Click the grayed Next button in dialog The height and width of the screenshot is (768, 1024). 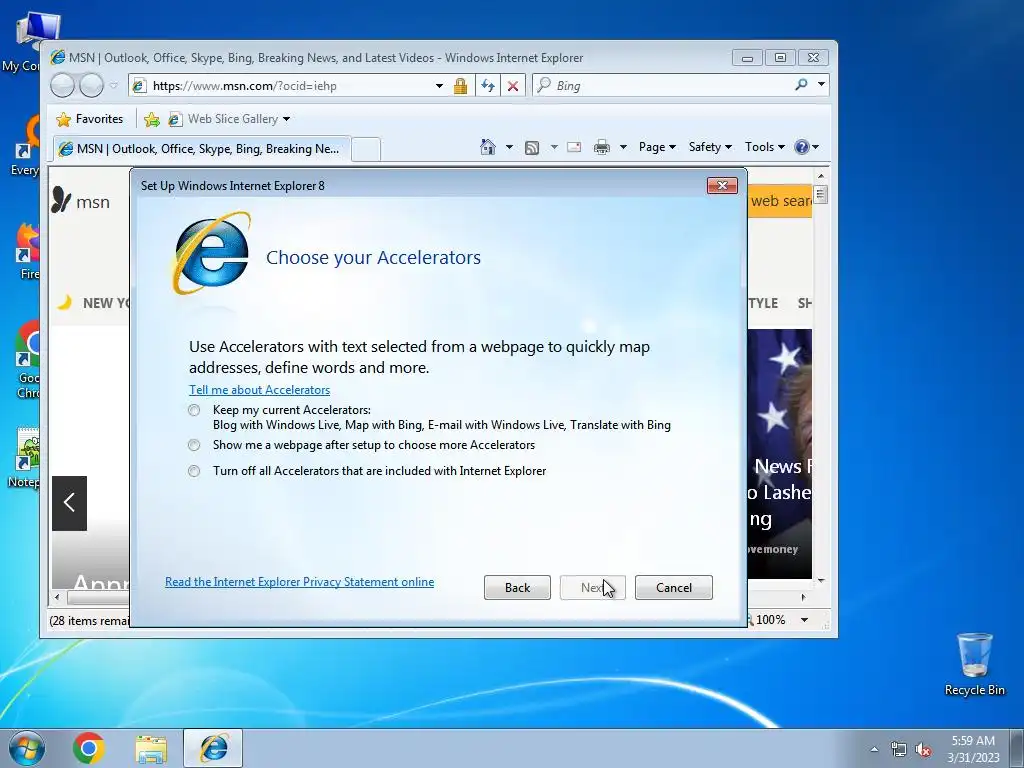coord(592,588)
